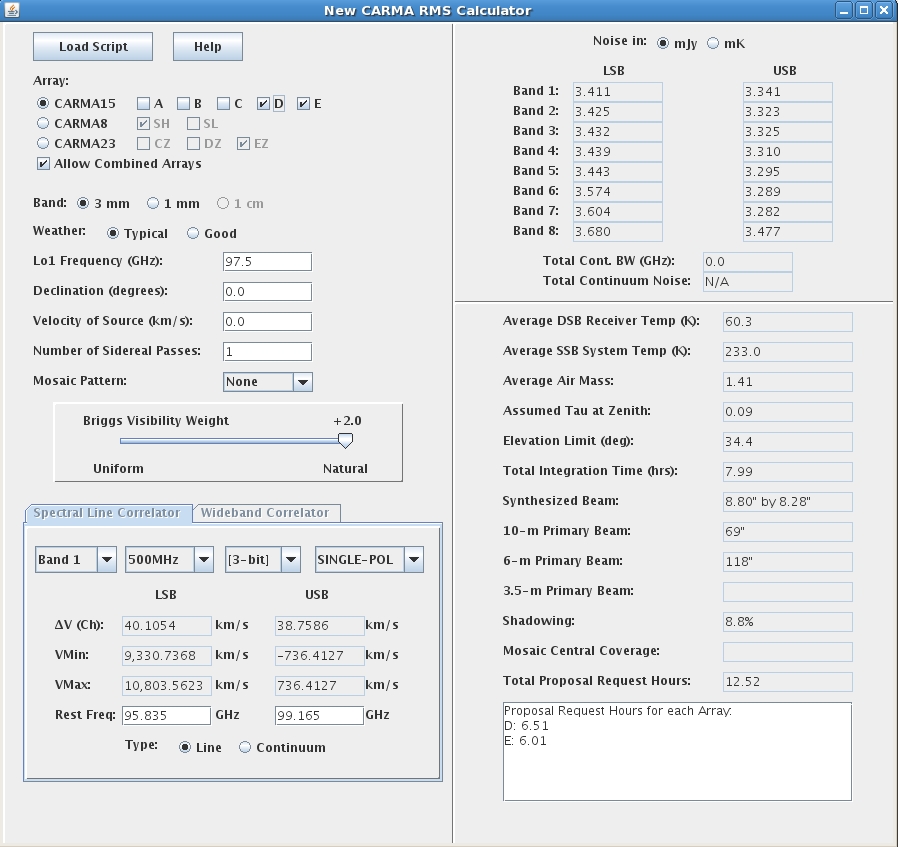Click the Average SSB System Temp value
Viewport: 898px width, 847px height.
tap(787, 352)
